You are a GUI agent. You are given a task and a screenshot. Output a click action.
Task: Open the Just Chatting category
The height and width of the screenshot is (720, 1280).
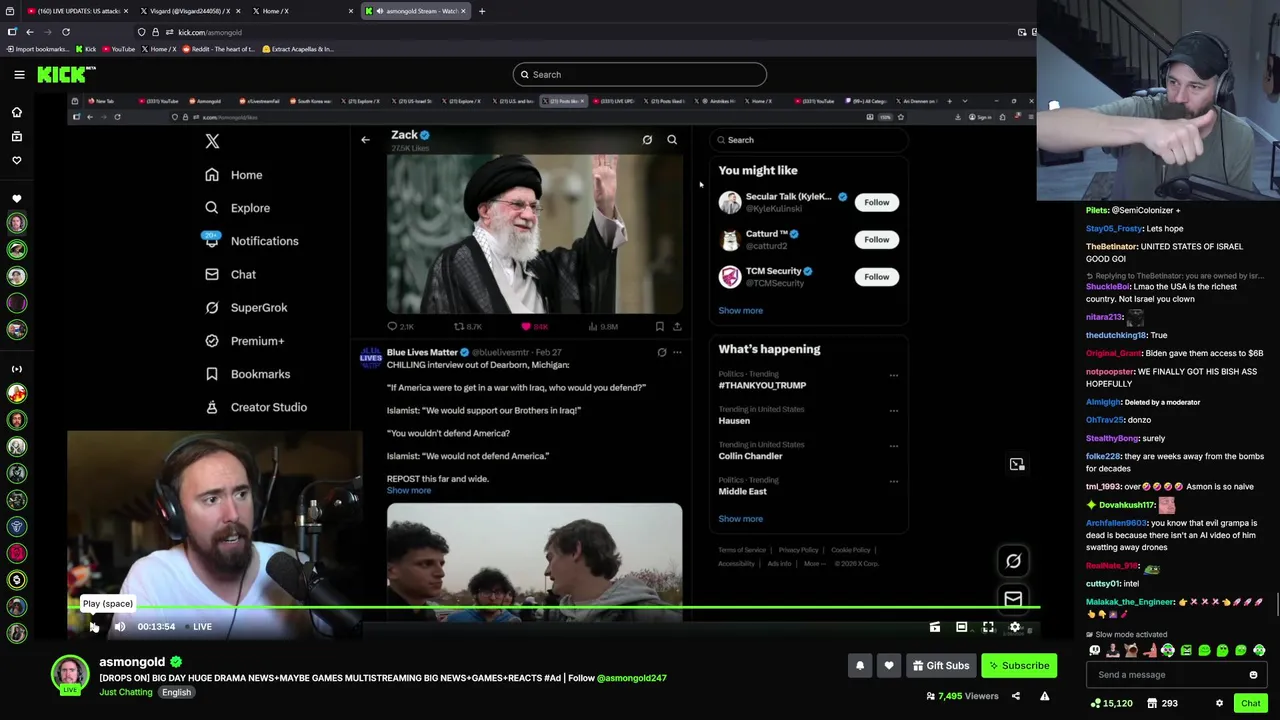pyautogui.click(x=126, y=692)
